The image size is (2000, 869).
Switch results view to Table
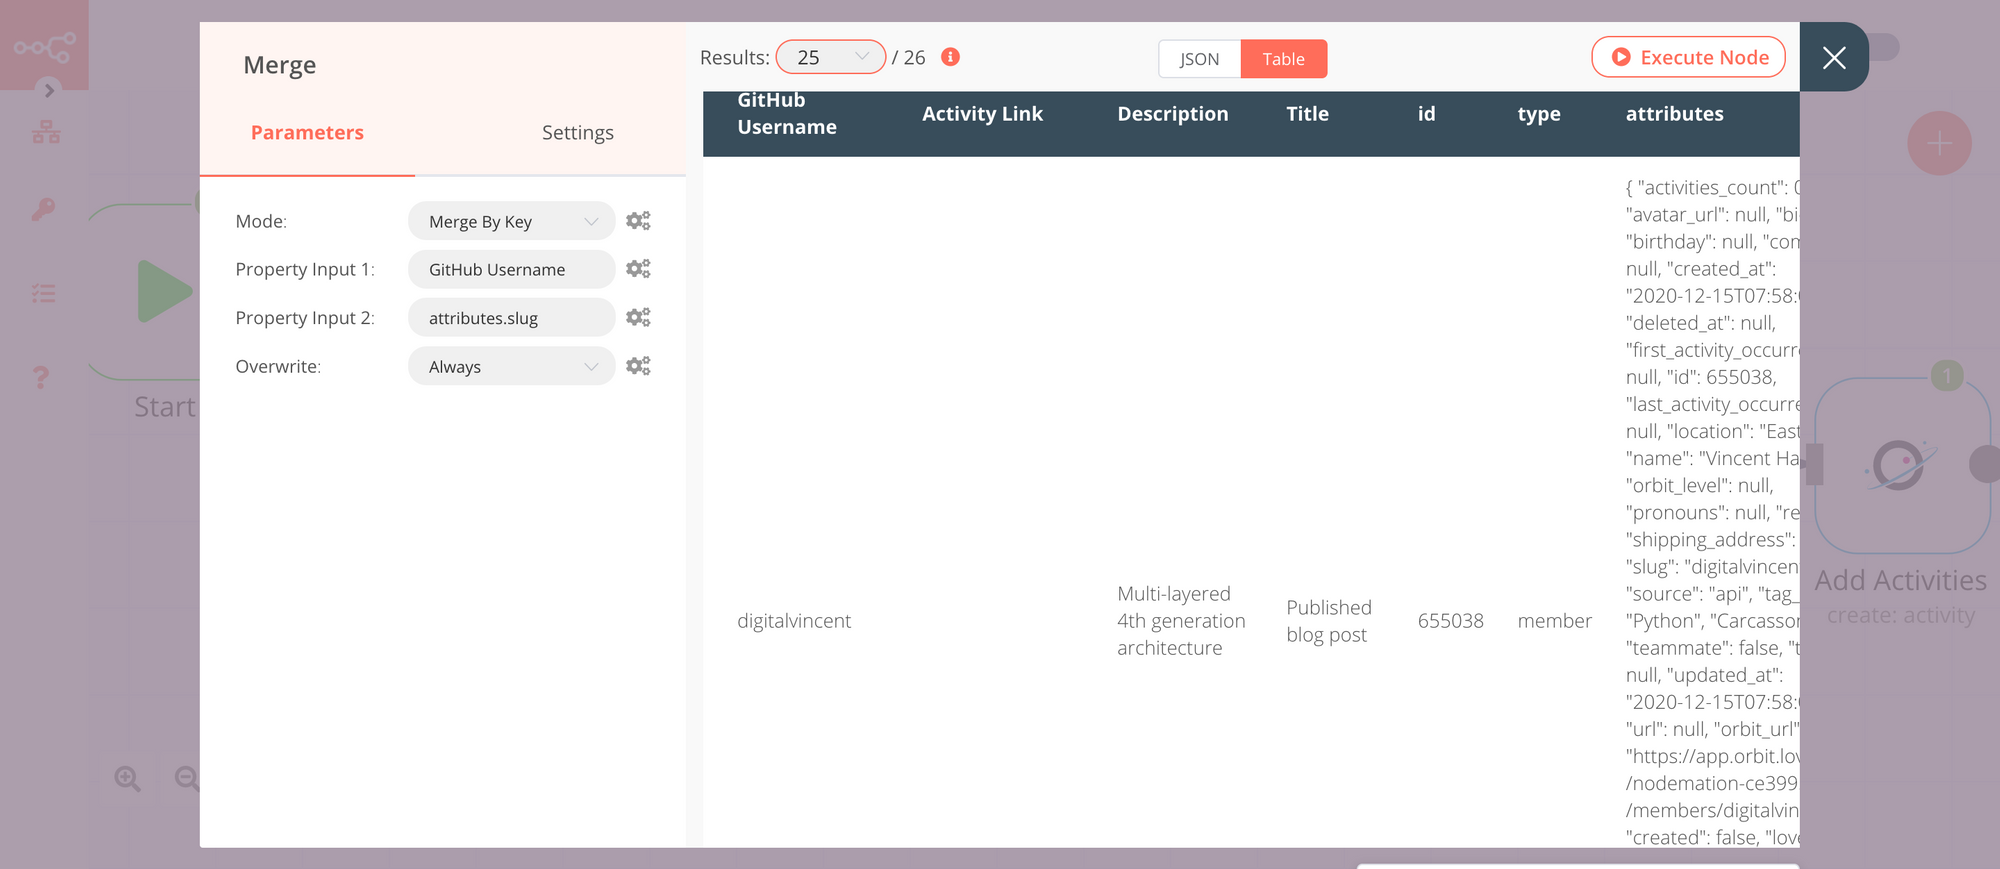point(1283,59)
